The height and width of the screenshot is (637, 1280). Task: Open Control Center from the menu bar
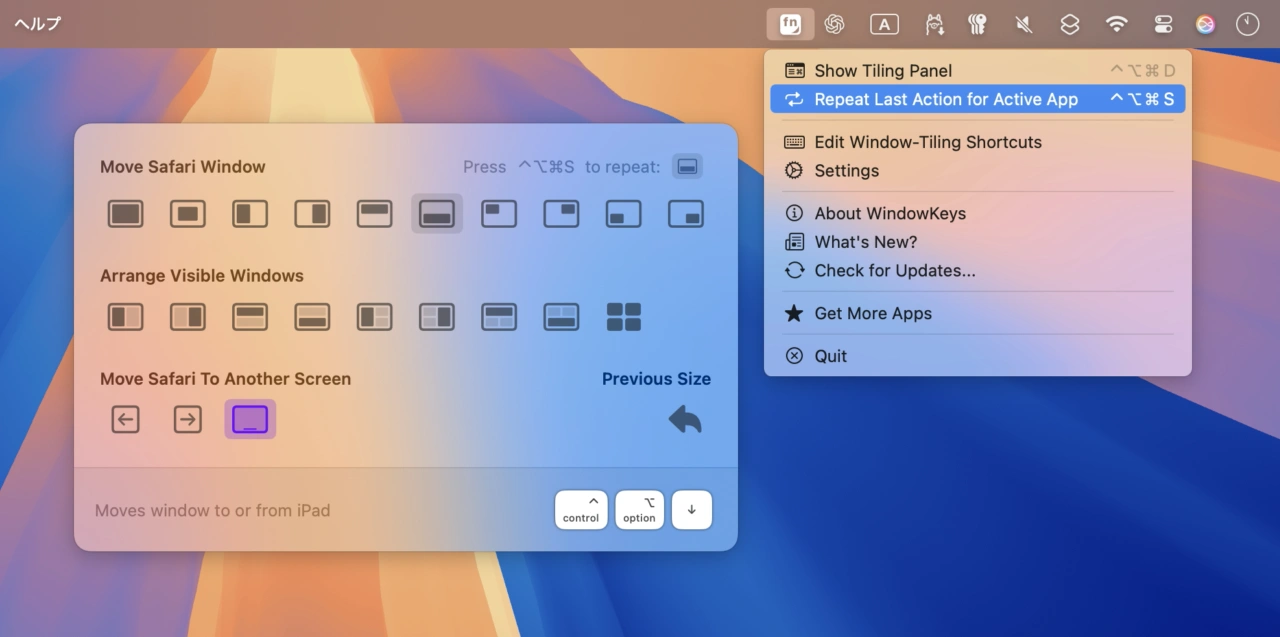(1163, 24)
